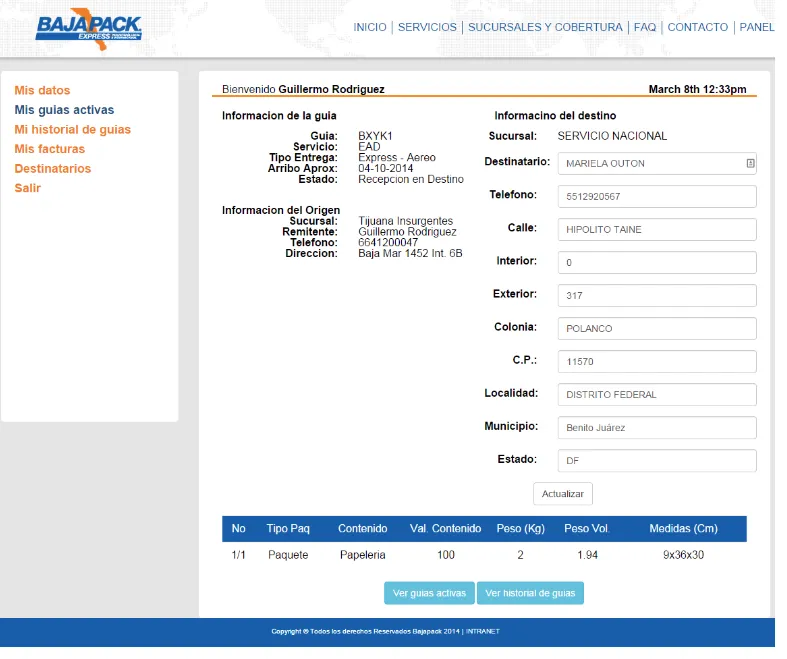Open Mi historial de guias sidebar link

click(72, 130)
